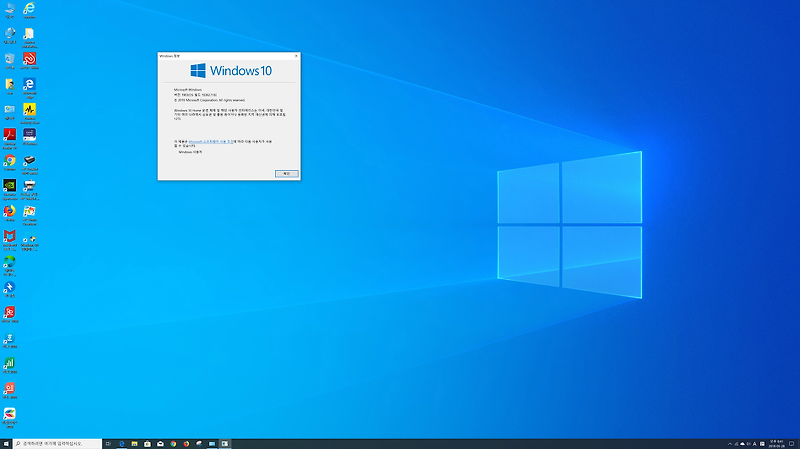Open the Adobe Acrobat Reader DC shortcut
This screenshot has width=800, height=449.
tap(10, 138)
